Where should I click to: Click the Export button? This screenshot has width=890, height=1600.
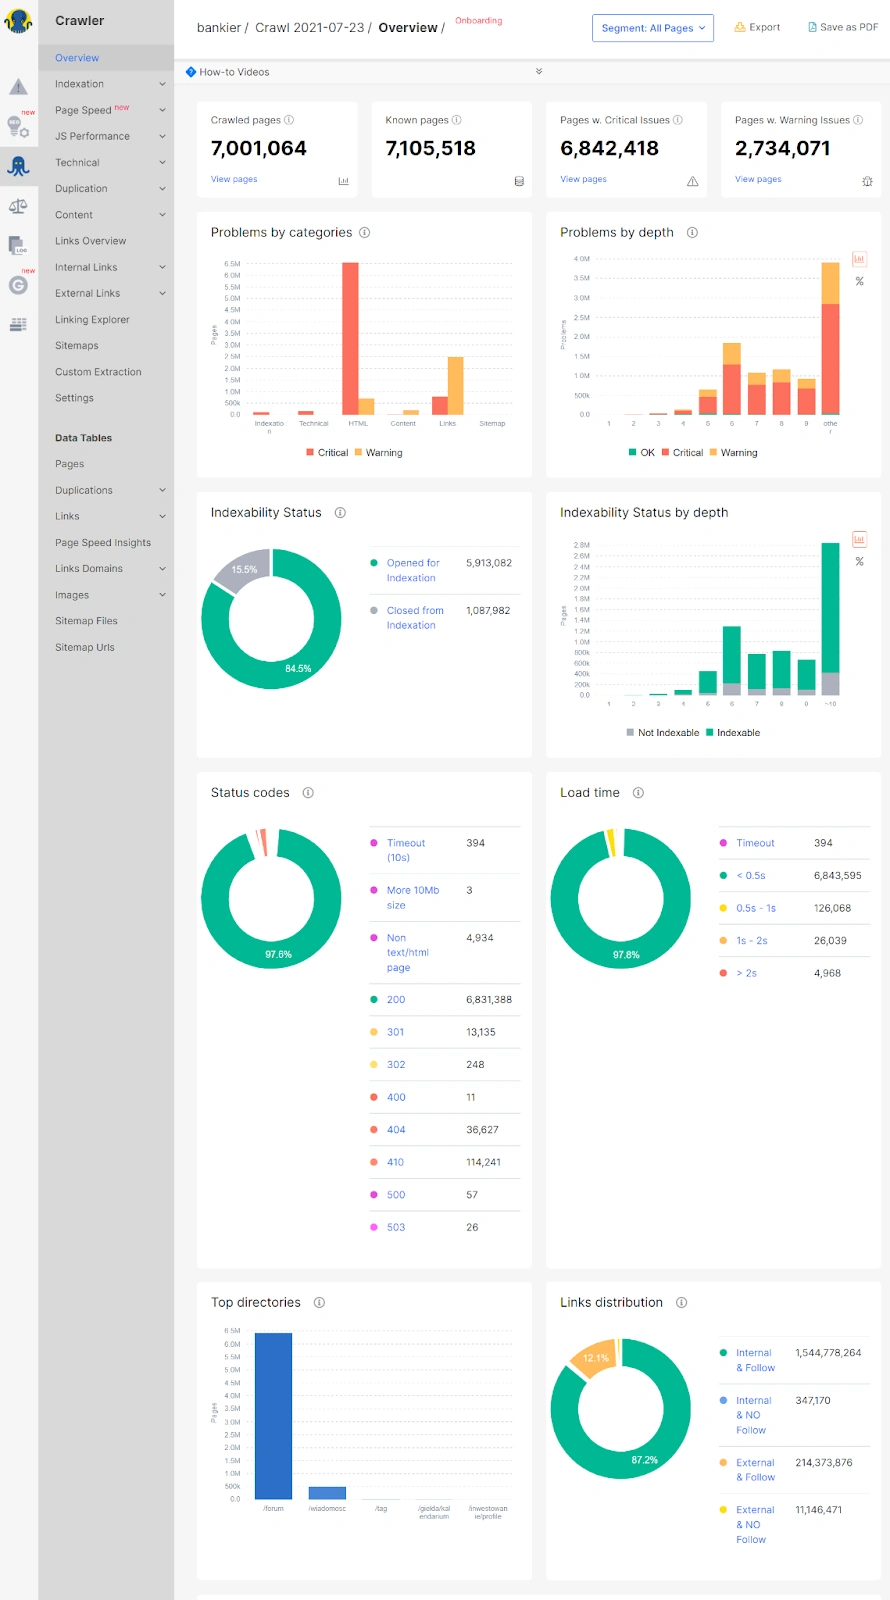coord(757,28)
